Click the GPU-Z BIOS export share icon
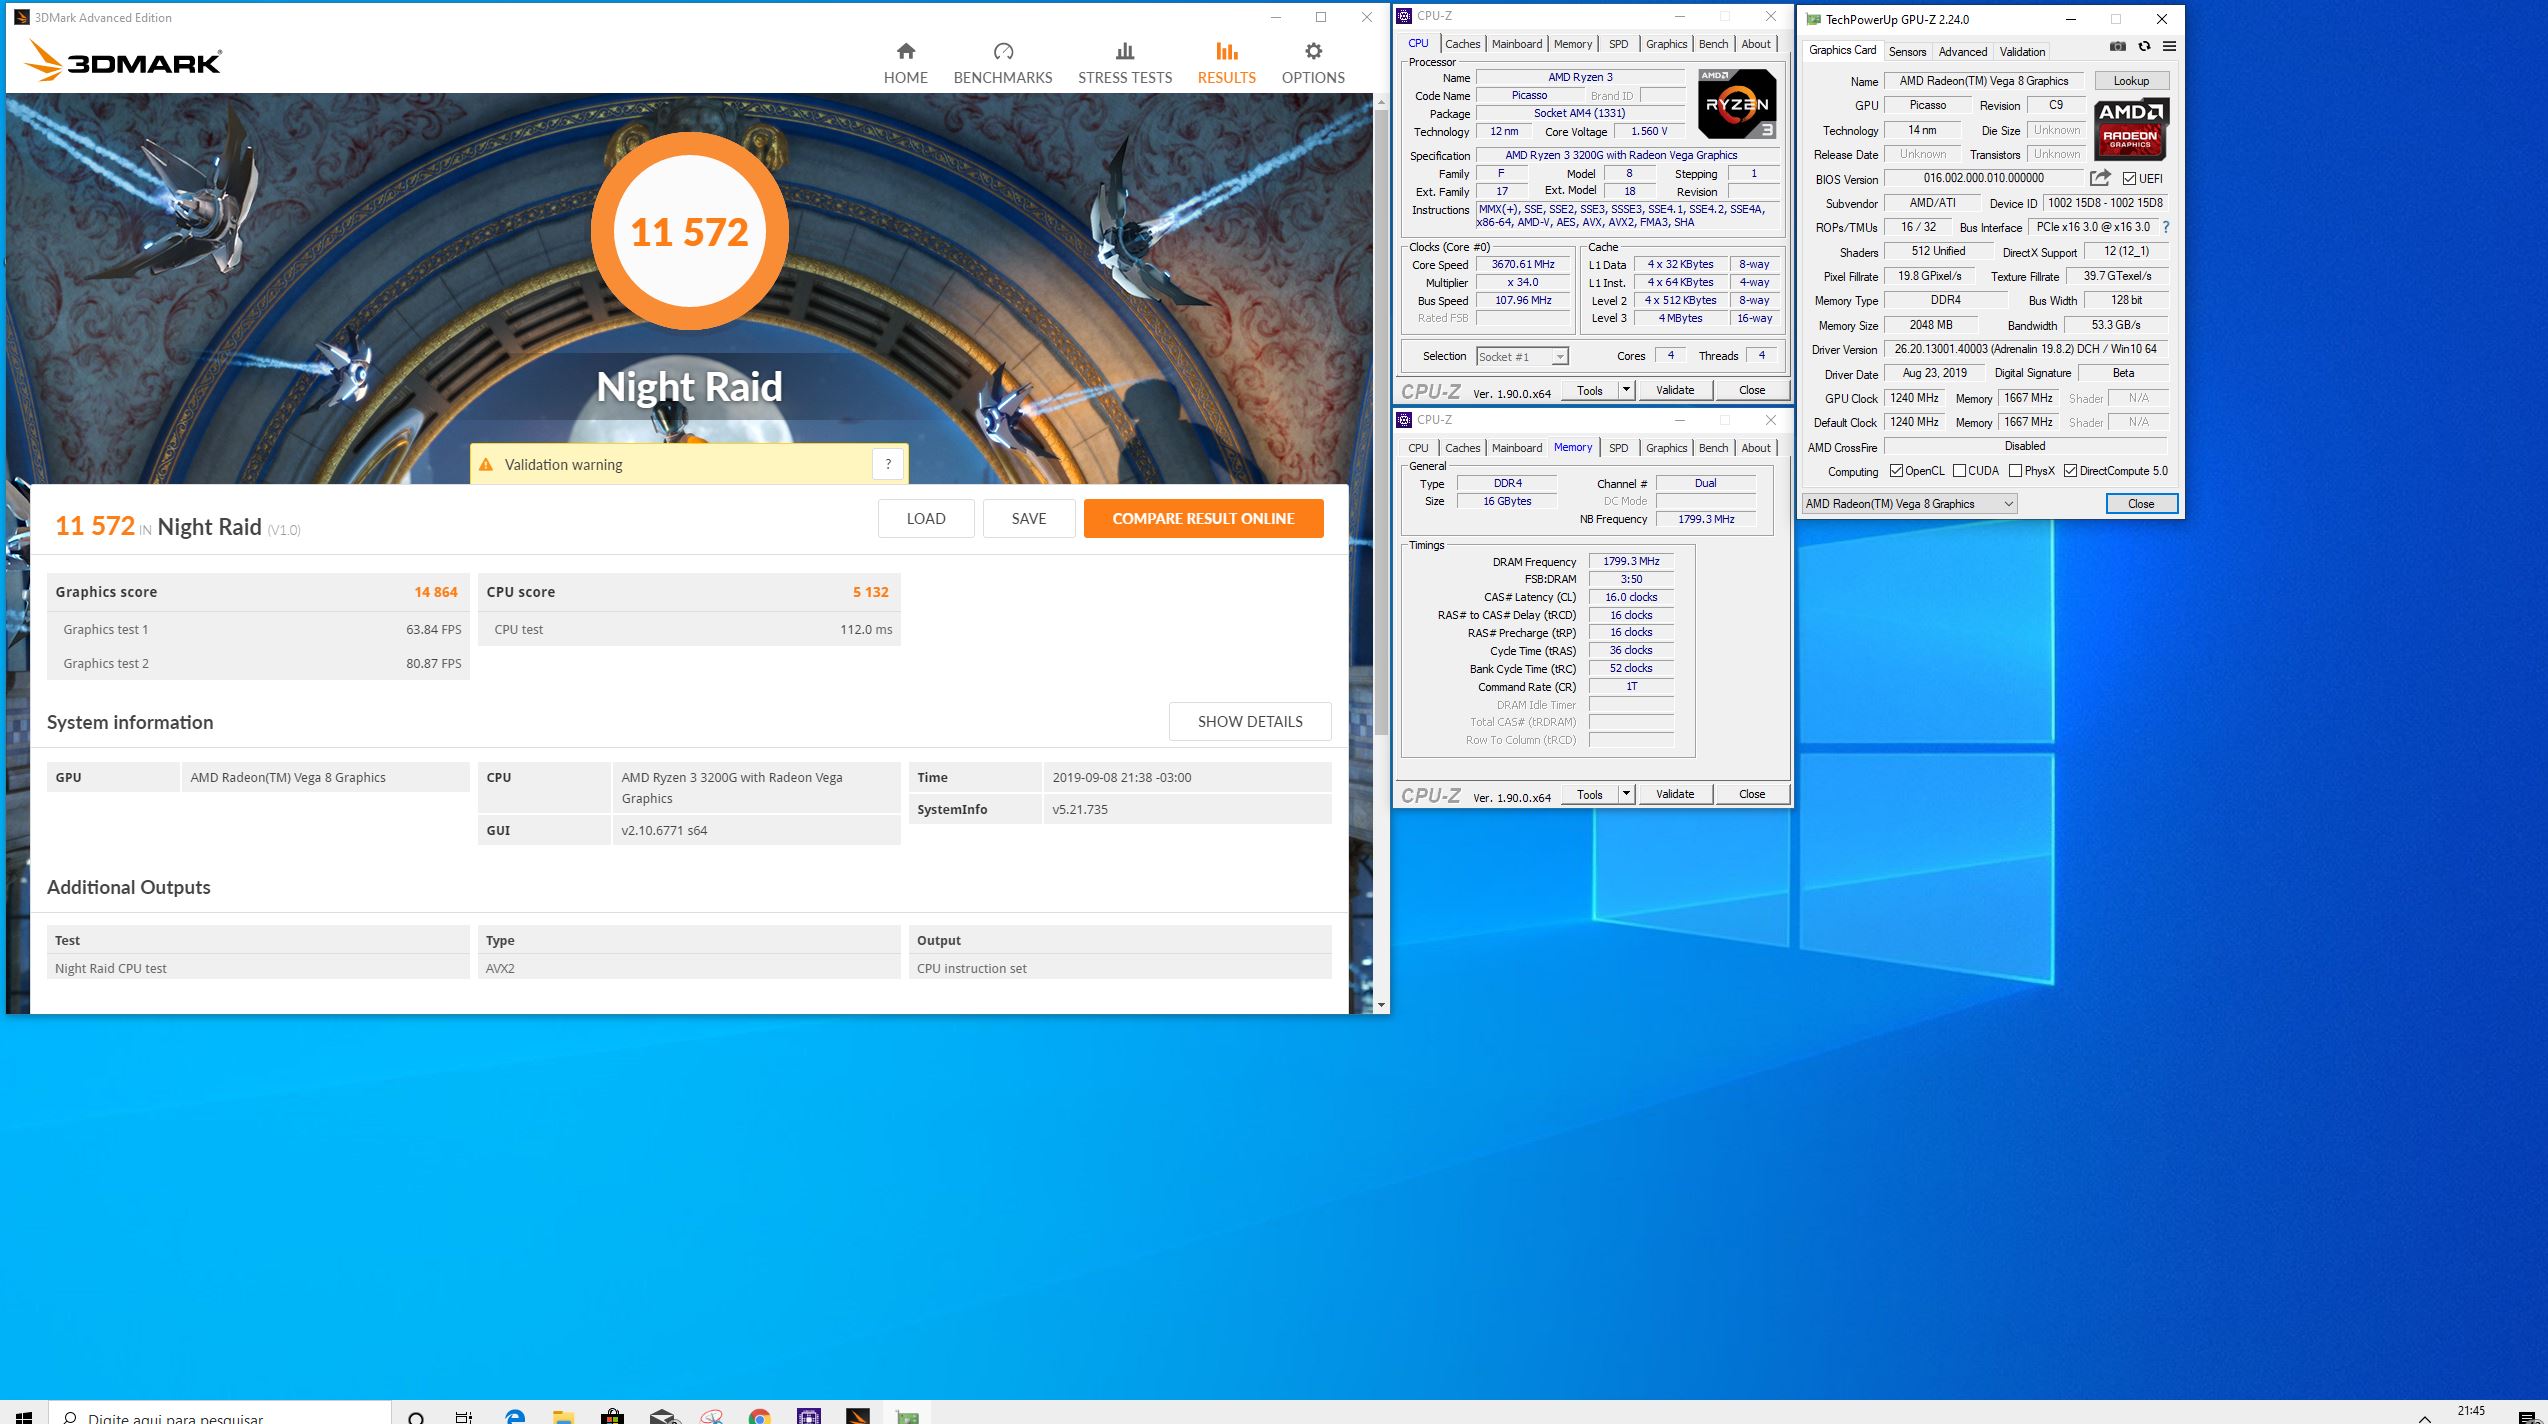2548x1424 pixels. pyautogui.click(x=2100, y=178)
